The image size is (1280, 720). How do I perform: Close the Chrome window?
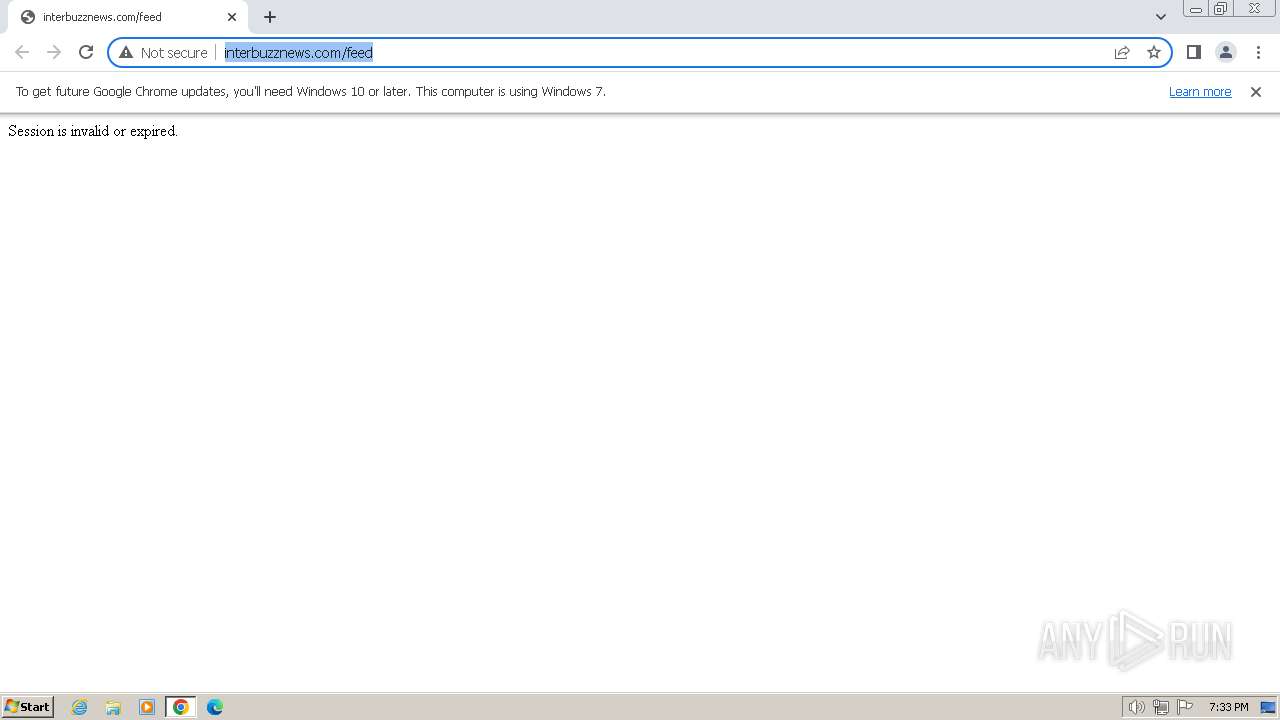(1254, 9)
